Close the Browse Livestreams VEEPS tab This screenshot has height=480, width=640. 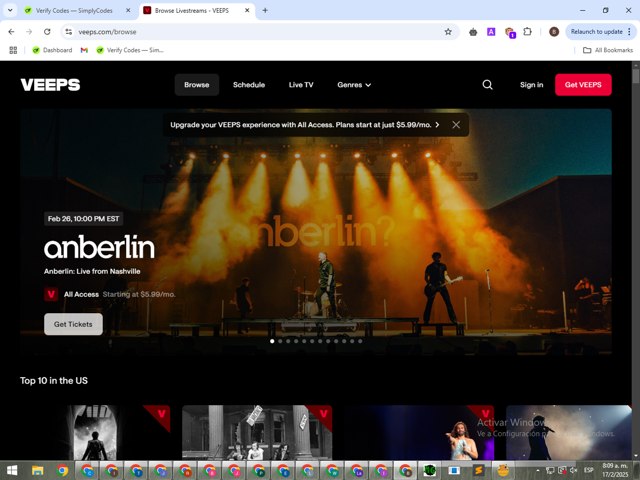tap(247, 11)
